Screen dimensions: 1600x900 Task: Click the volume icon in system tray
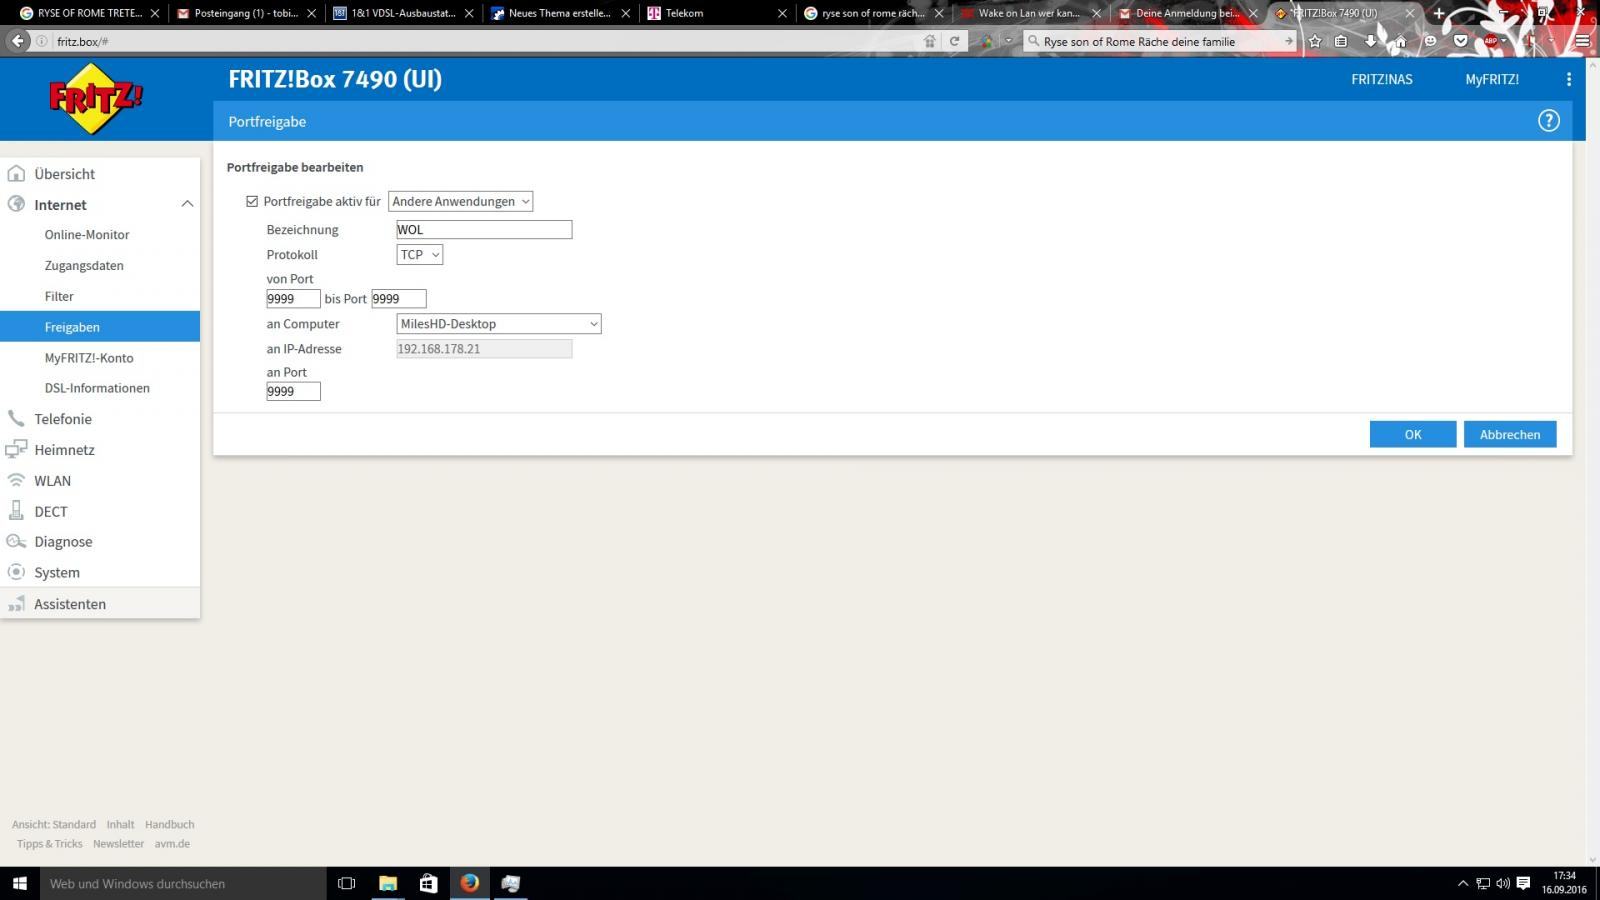(x=1503, y=883)
